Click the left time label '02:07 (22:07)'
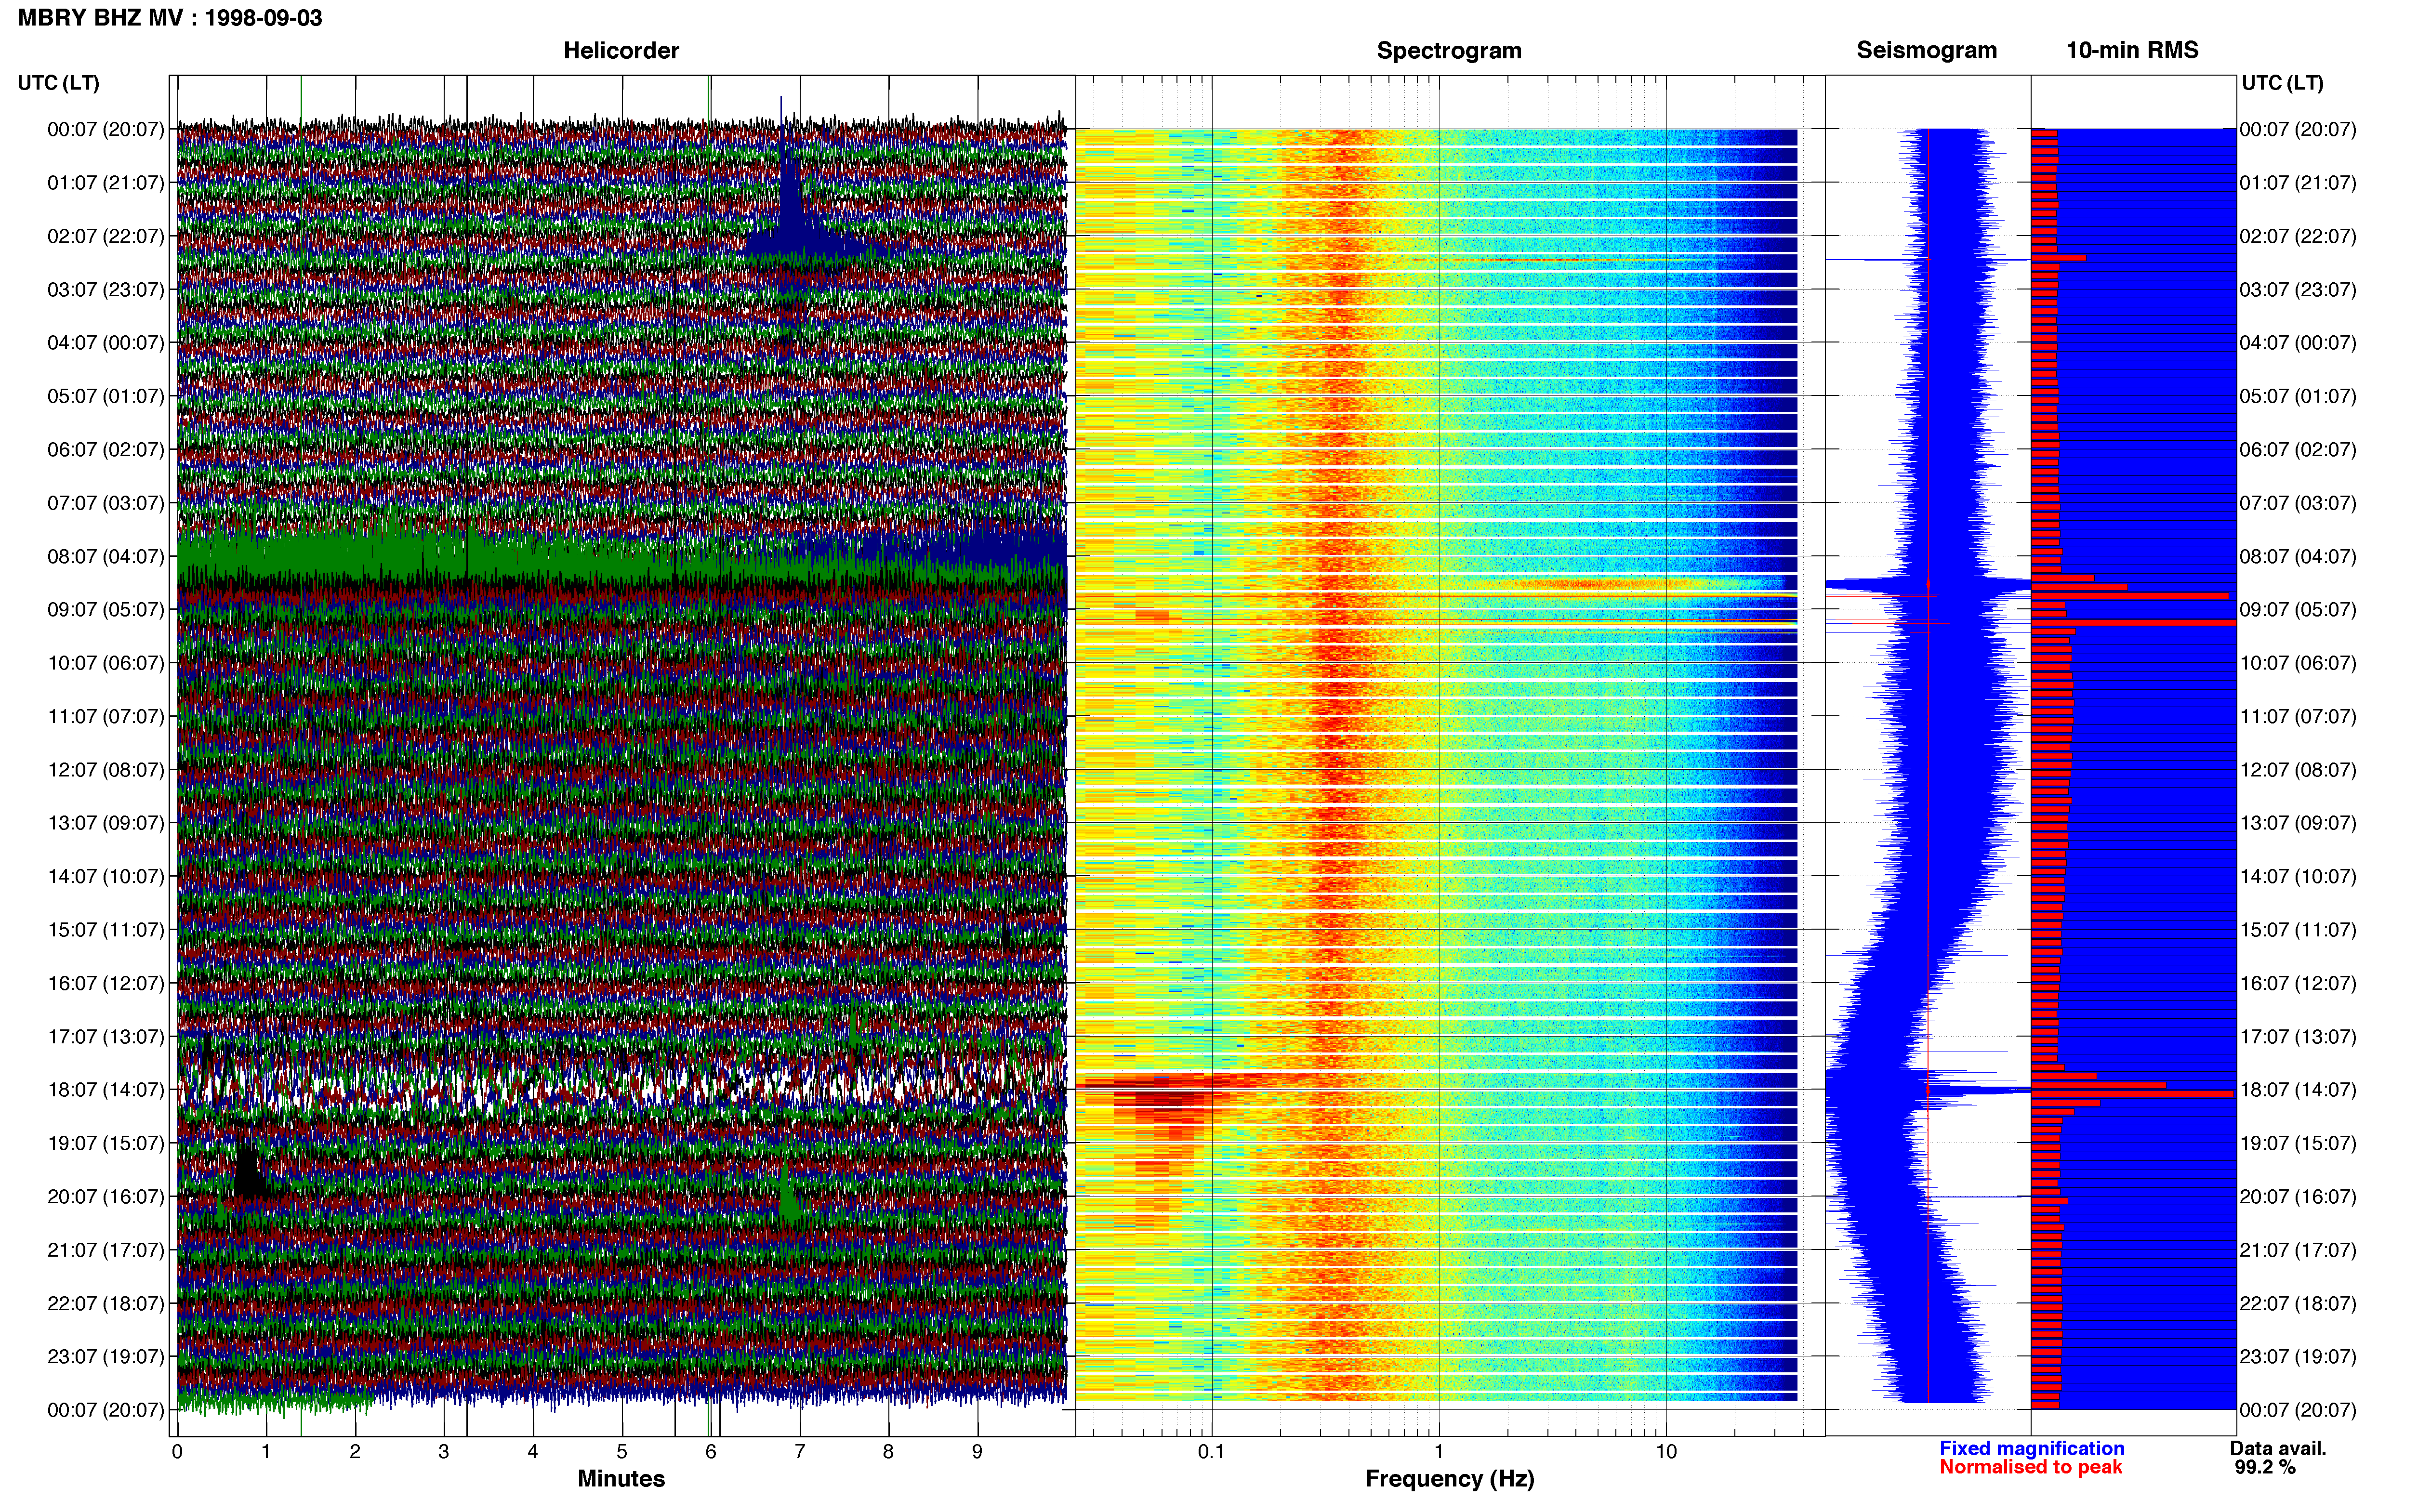 coord(105,237)
